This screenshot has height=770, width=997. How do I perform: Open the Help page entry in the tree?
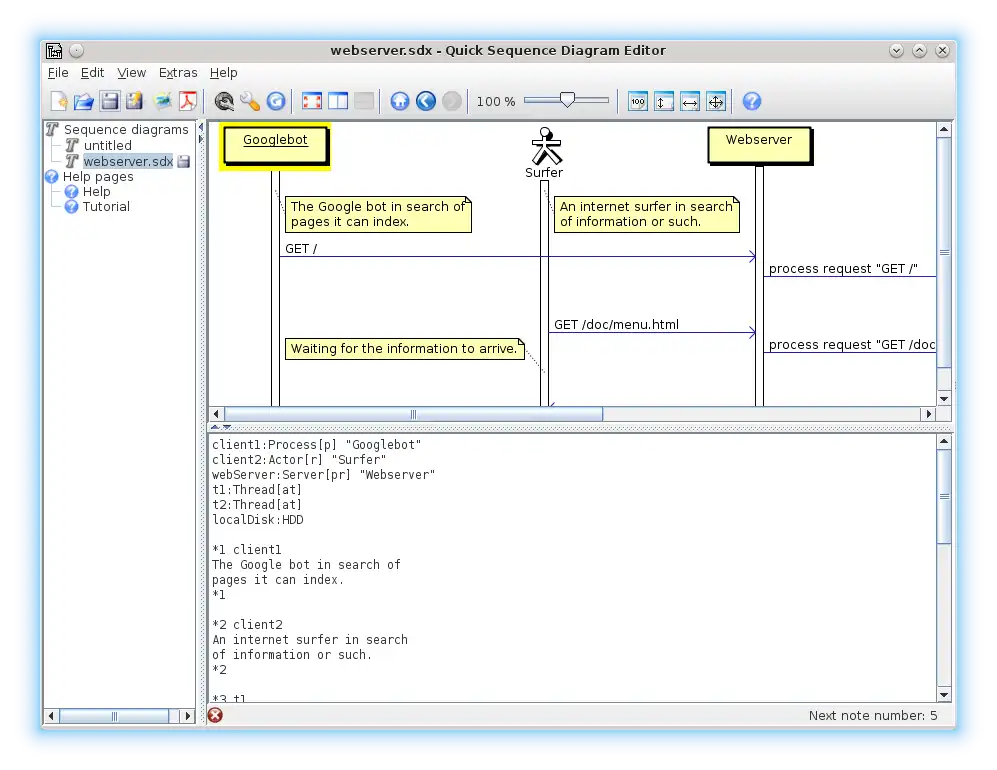(x=96, y=191)
